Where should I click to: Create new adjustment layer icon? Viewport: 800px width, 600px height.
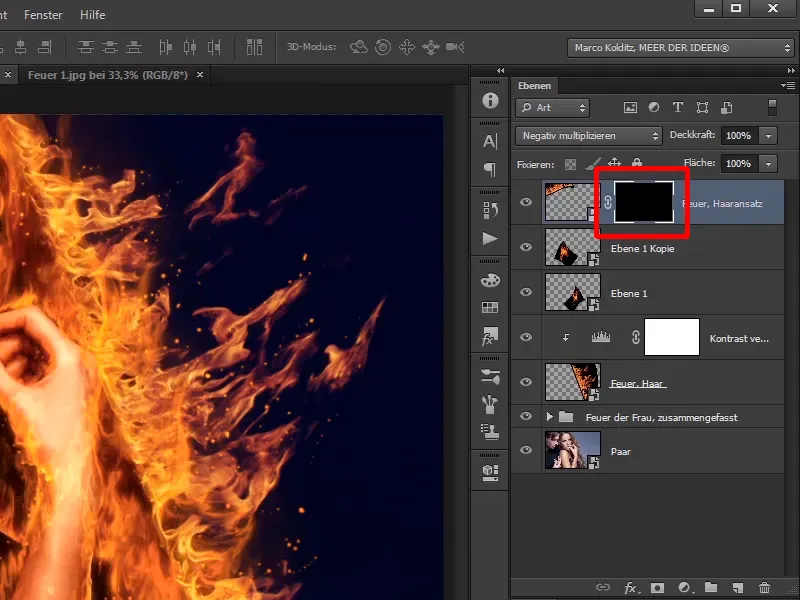point(684,588)
